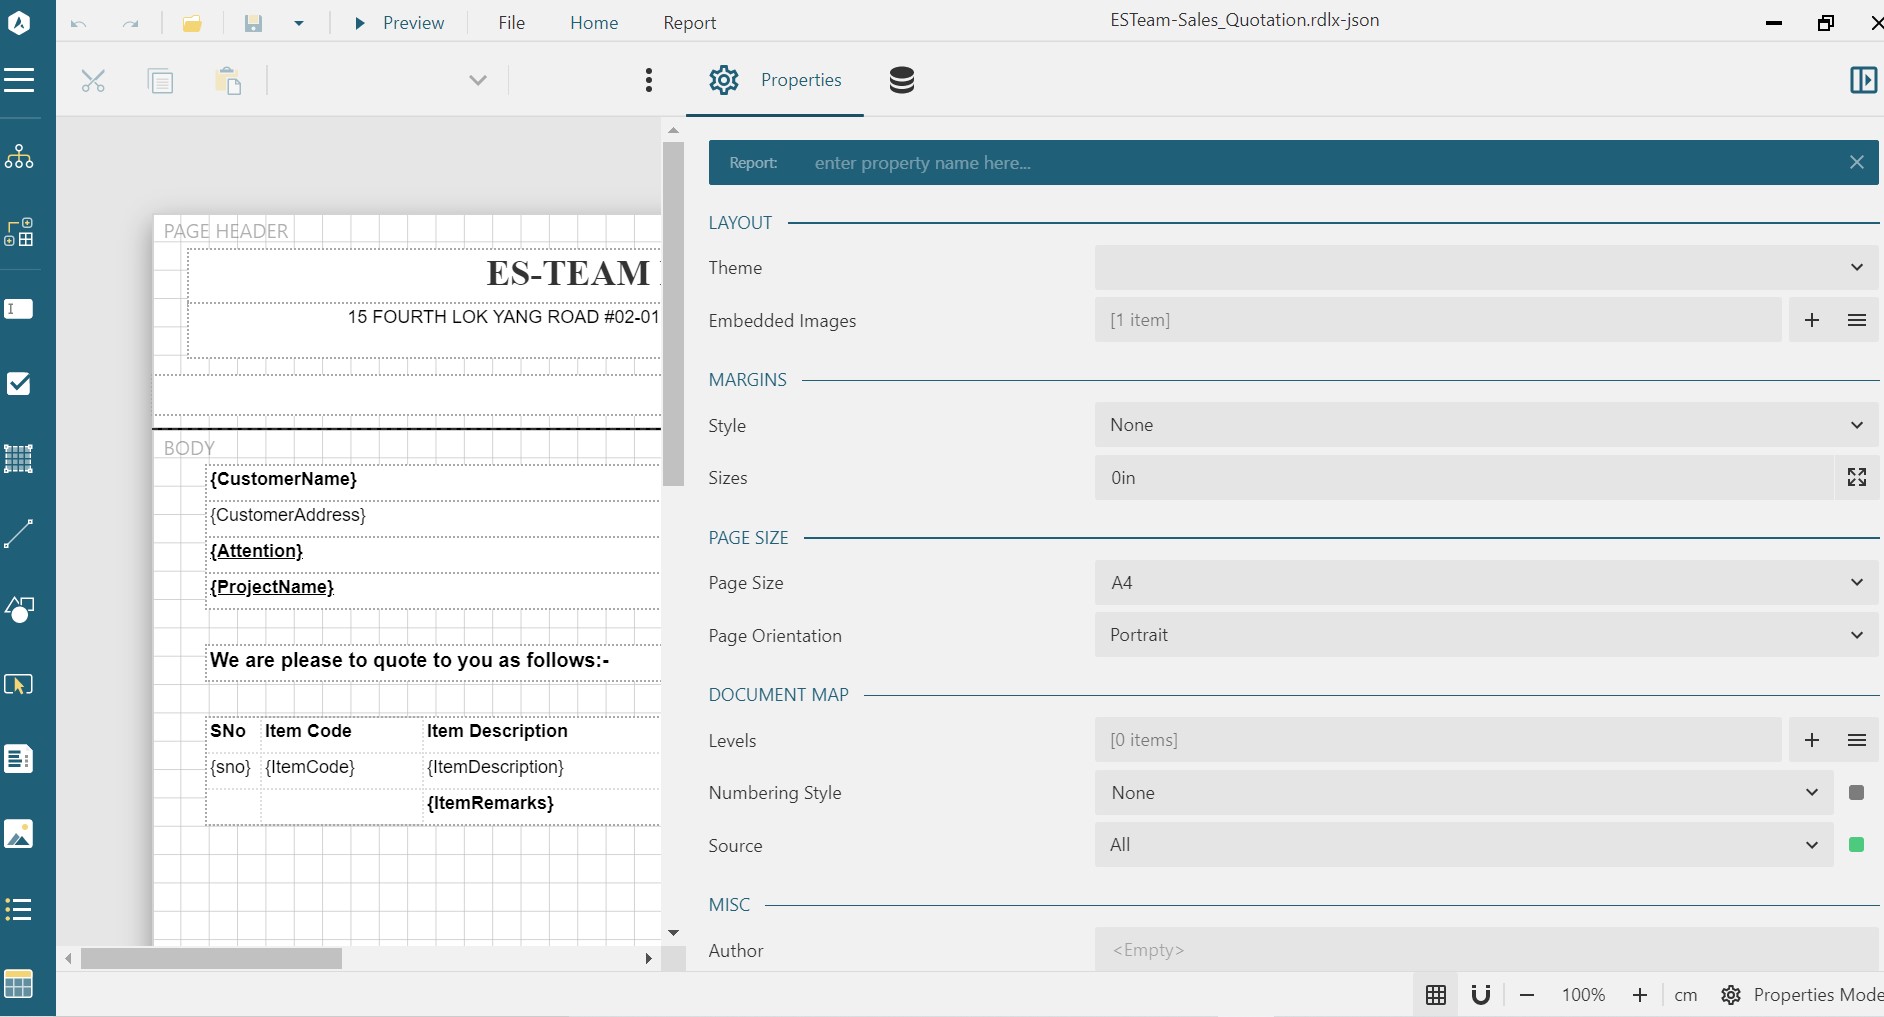This screenshot has height=1017, width=1884.
Task: Add a new Embedded Images item
Action: 1811,320
